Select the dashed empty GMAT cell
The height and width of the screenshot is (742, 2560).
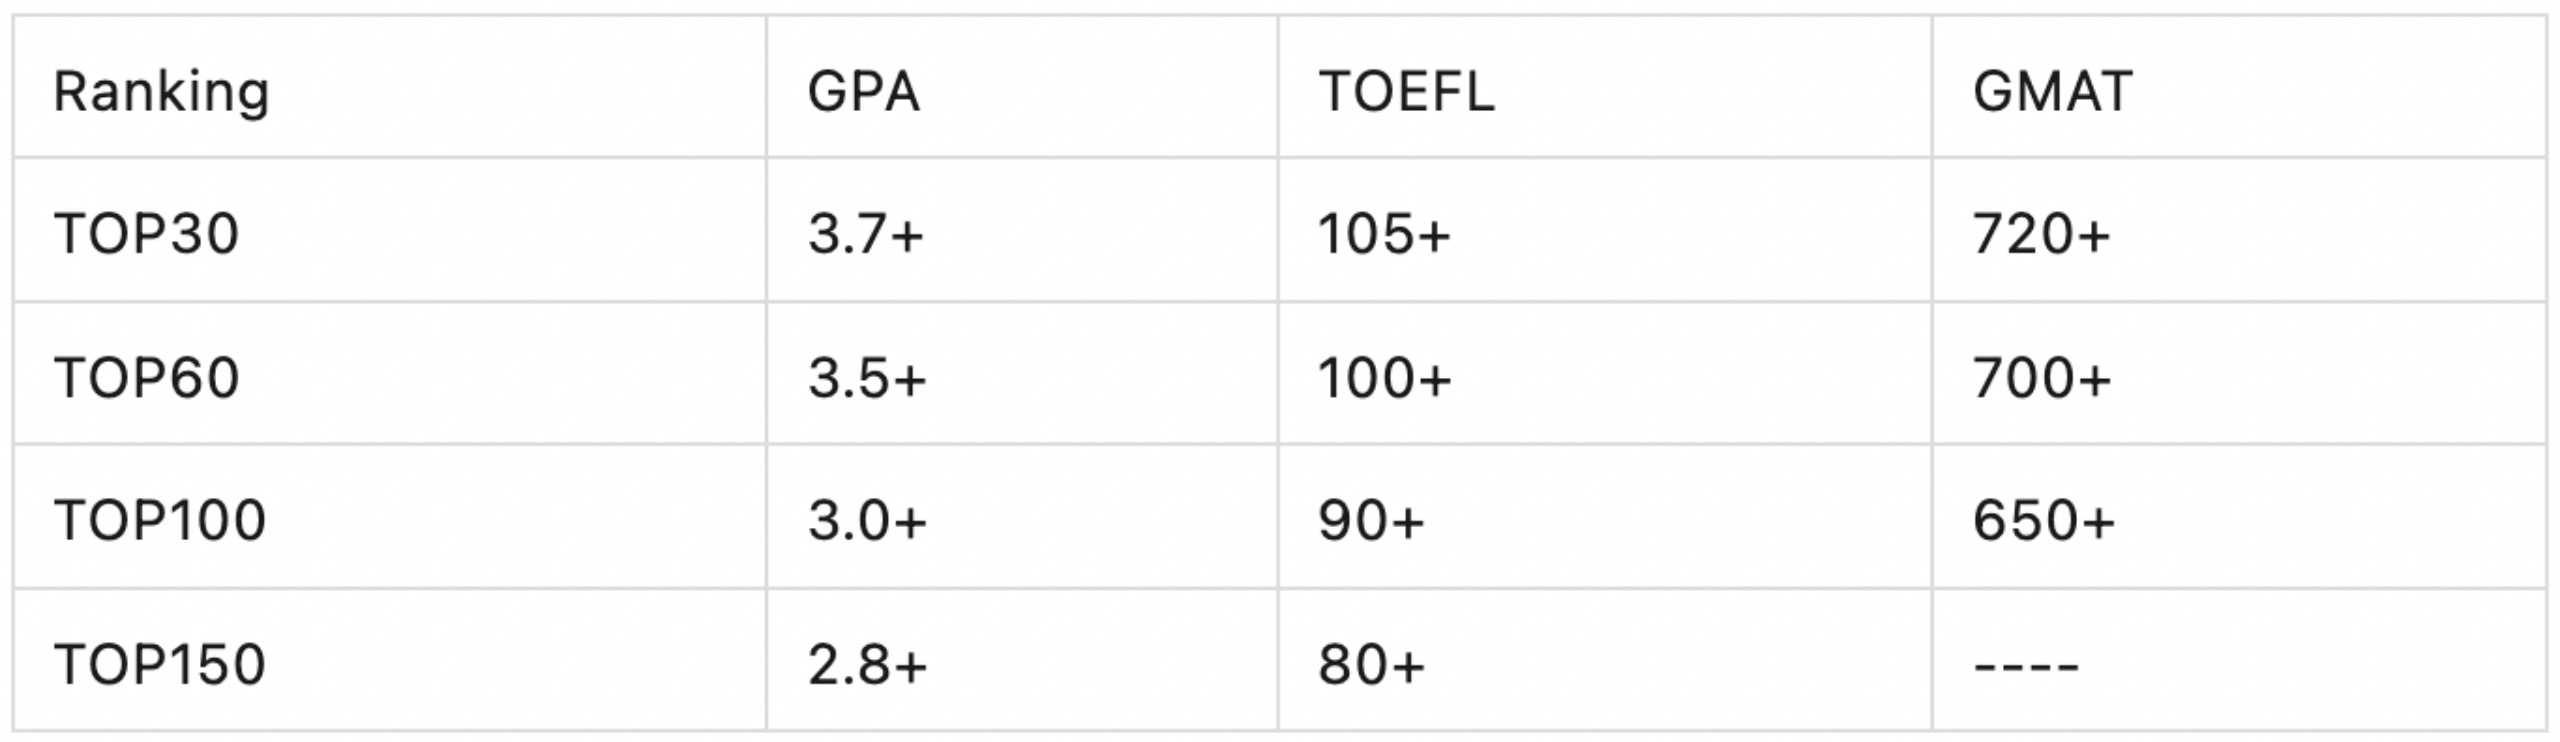pos(2240,660)
